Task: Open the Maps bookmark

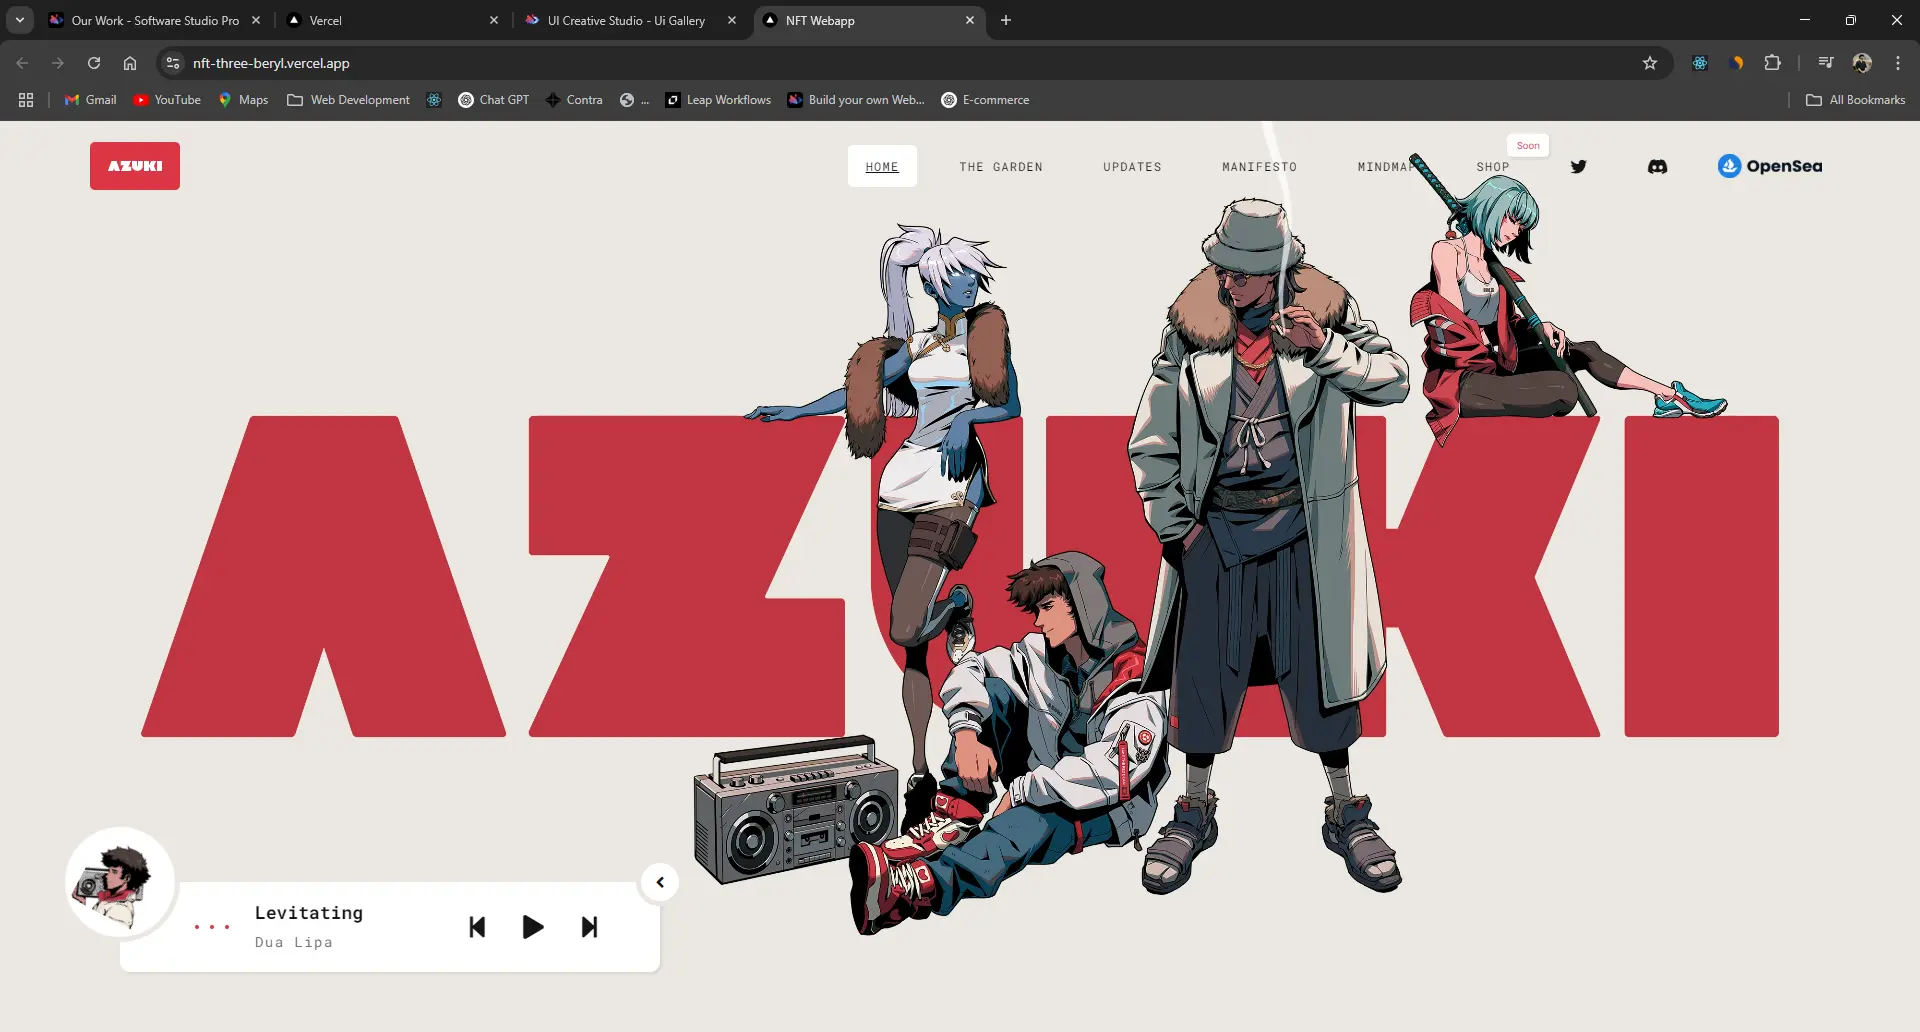Action: pos(244,100)
